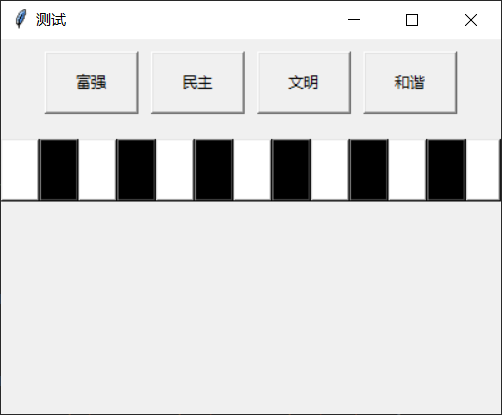The image size is (502, 415).
Task: Click white key between fifth and sixth black keys
Action: pos(407,170)
